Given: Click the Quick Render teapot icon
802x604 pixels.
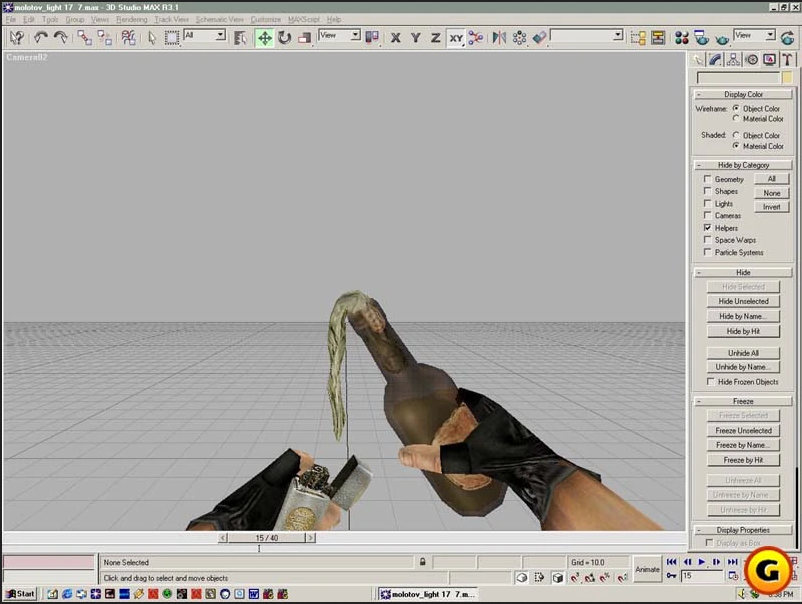Looking at the screenshot, I should 722,37.
